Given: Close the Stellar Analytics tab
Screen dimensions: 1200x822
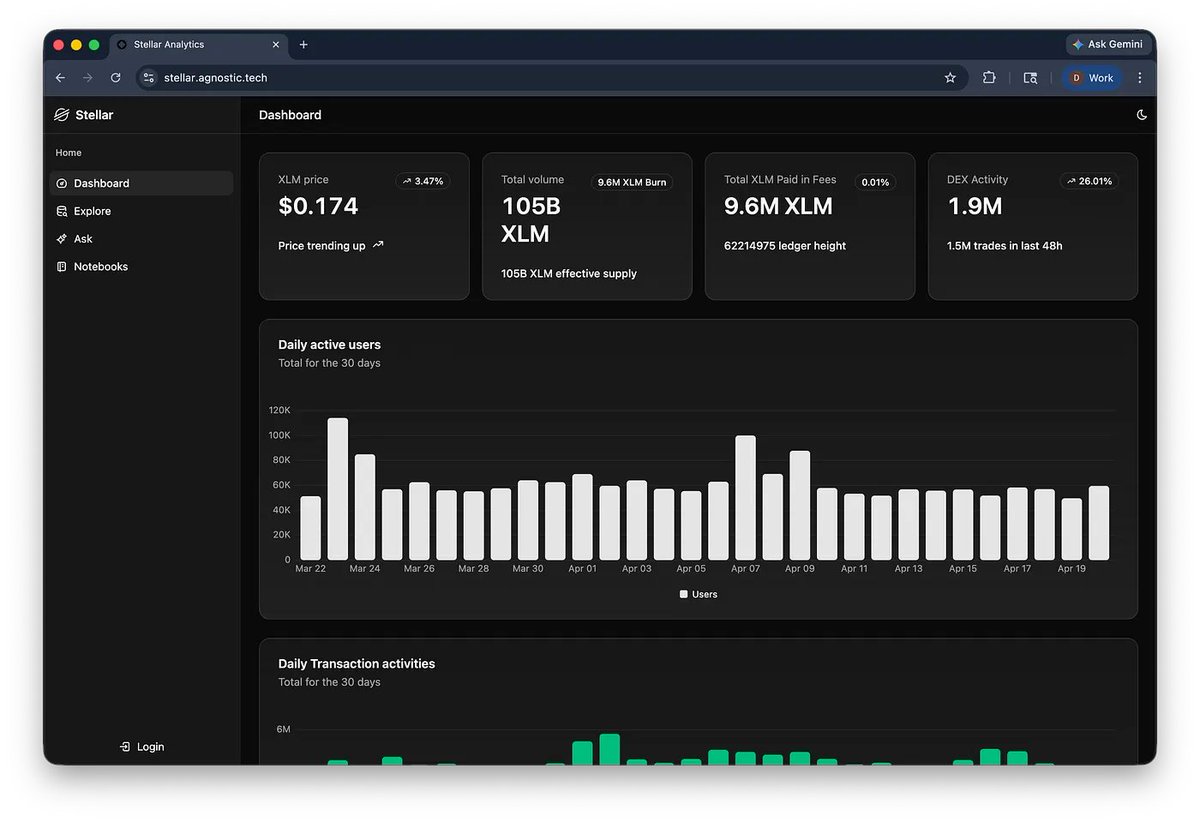Looking at the screenshot, I should [x=276, y=45].
